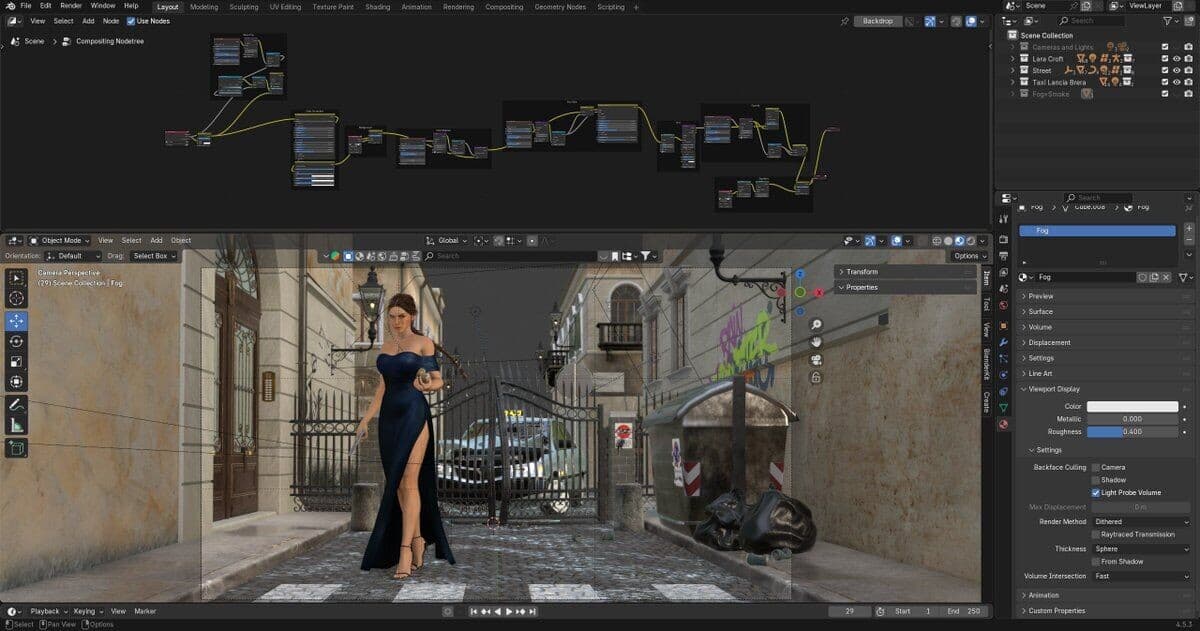This screenshot has width=1200, height=631.
Task: Click the Metallic value slider
Action: [1133, 419]
